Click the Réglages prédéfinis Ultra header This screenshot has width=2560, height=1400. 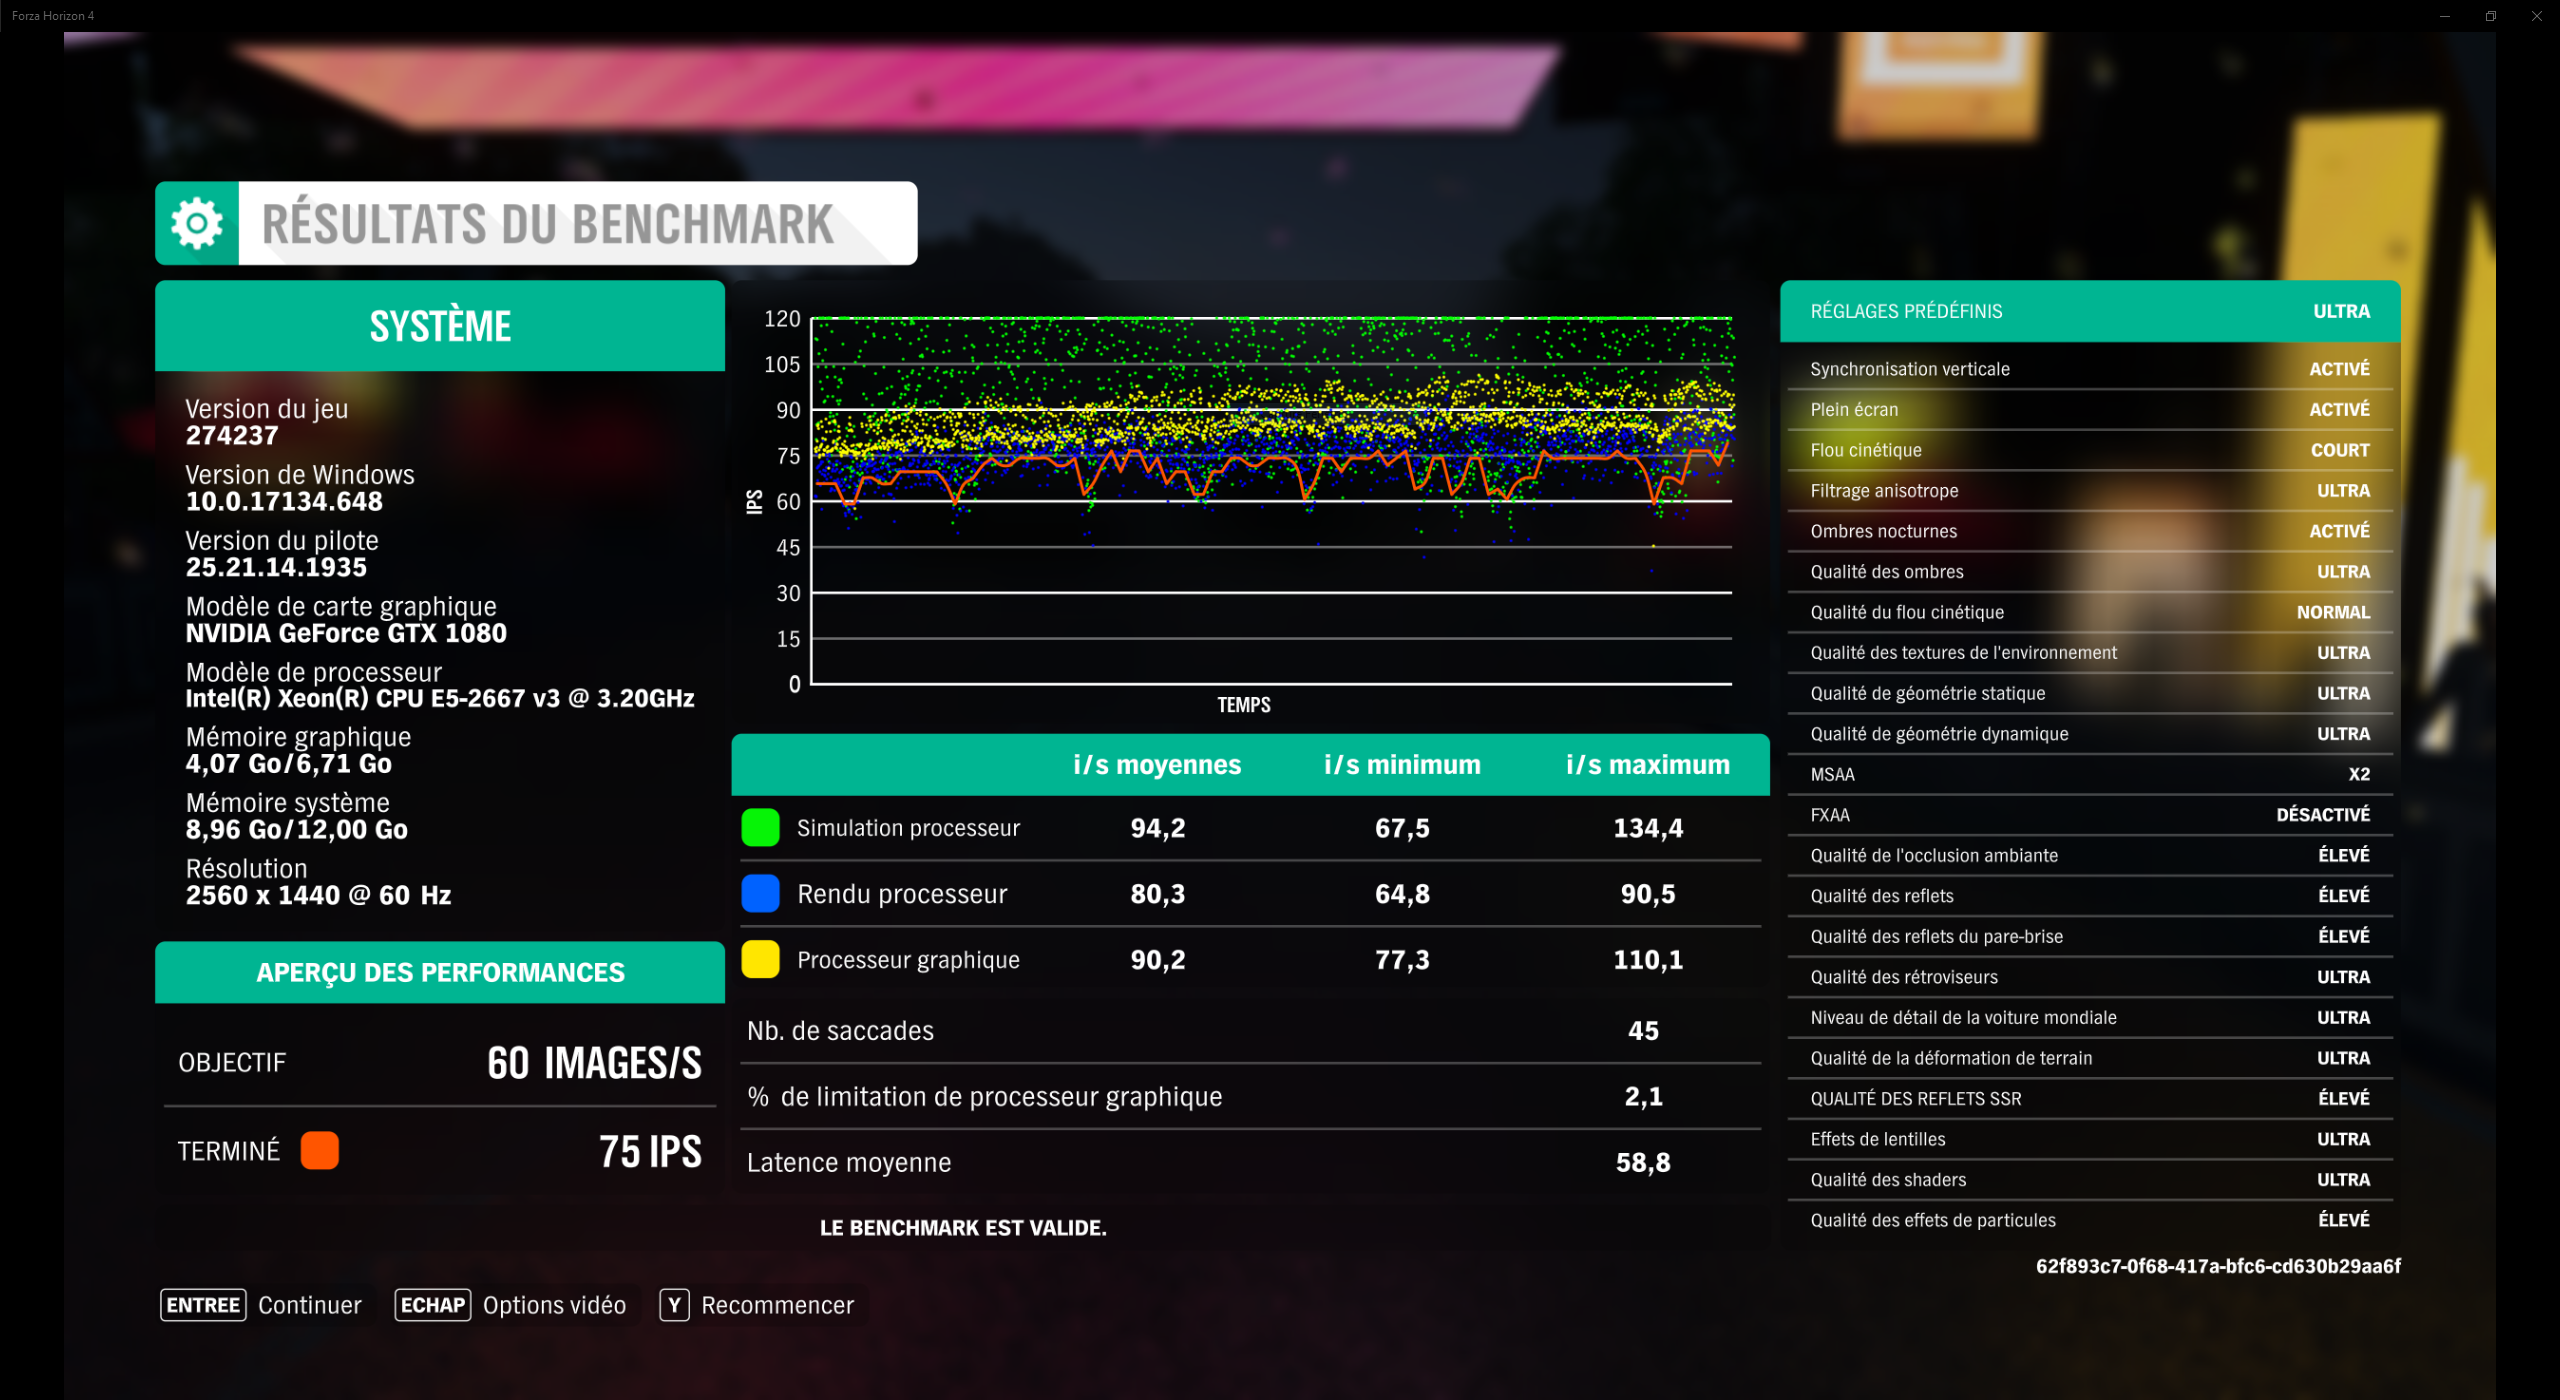2089,311
